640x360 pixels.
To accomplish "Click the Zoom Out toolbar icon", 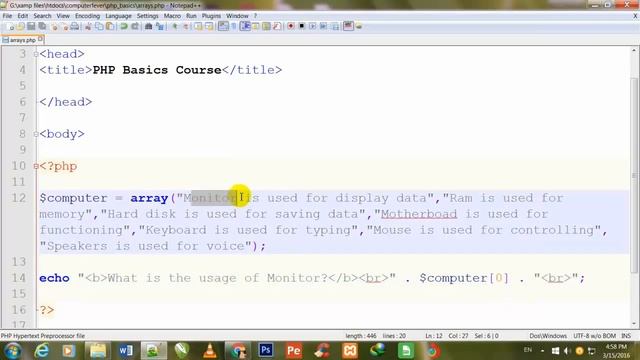I will pyautogui.click(x=186, y=27).
